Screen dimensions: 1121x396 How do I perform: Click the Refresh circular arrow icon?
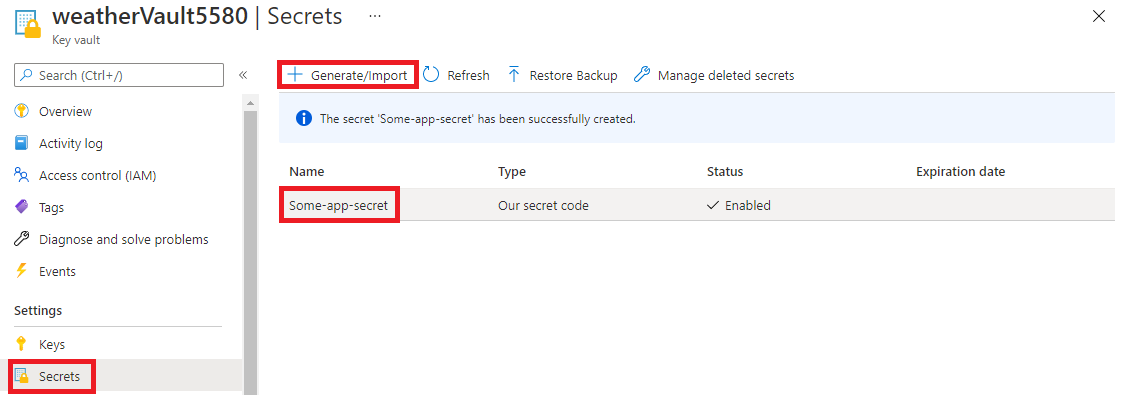431,74
